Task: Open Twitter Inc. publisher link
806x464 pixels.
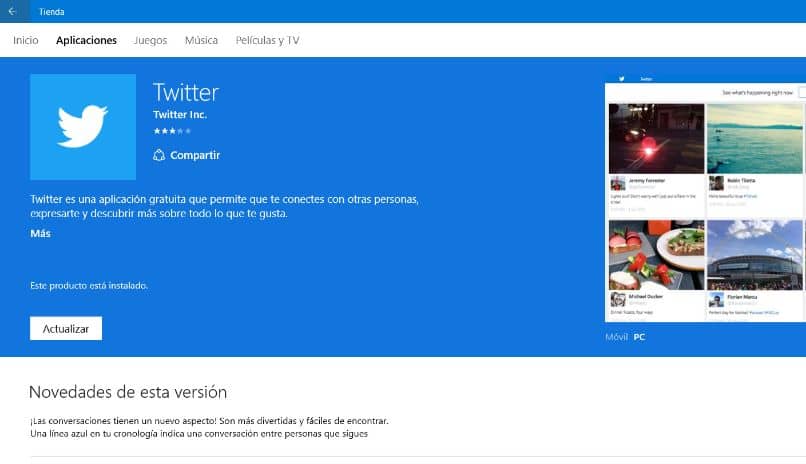Action: coord(180,115)
